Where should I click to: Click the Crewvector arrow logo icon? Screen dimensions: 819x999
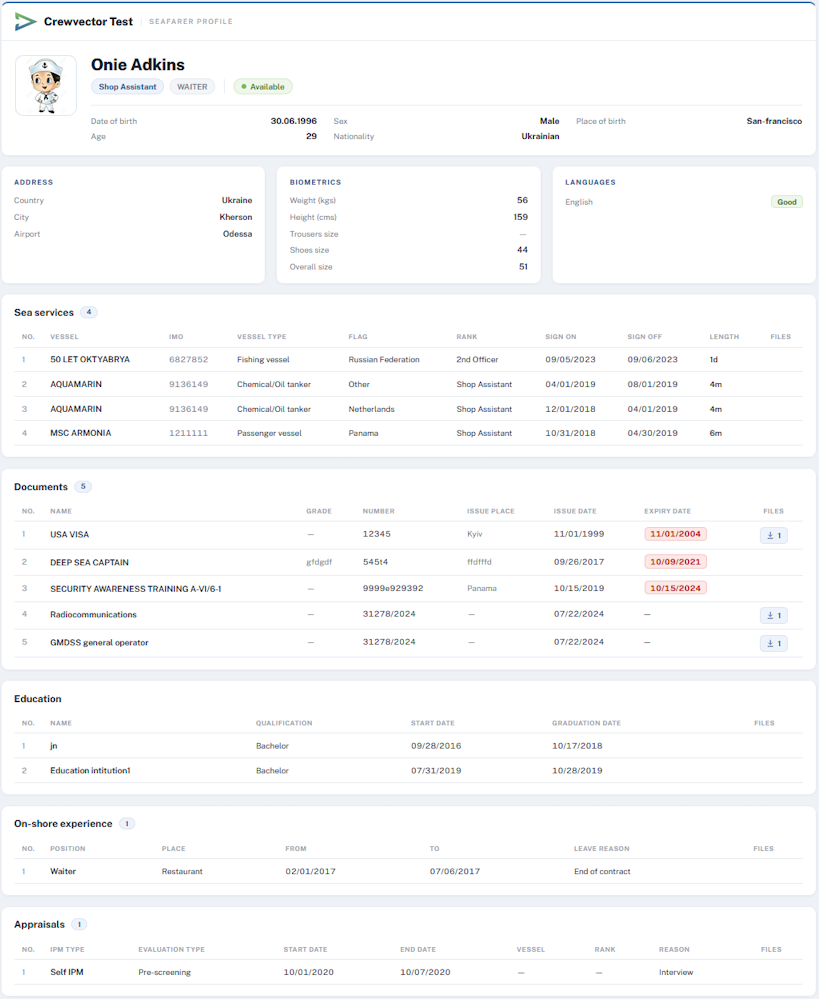click(x=25, y=22)
